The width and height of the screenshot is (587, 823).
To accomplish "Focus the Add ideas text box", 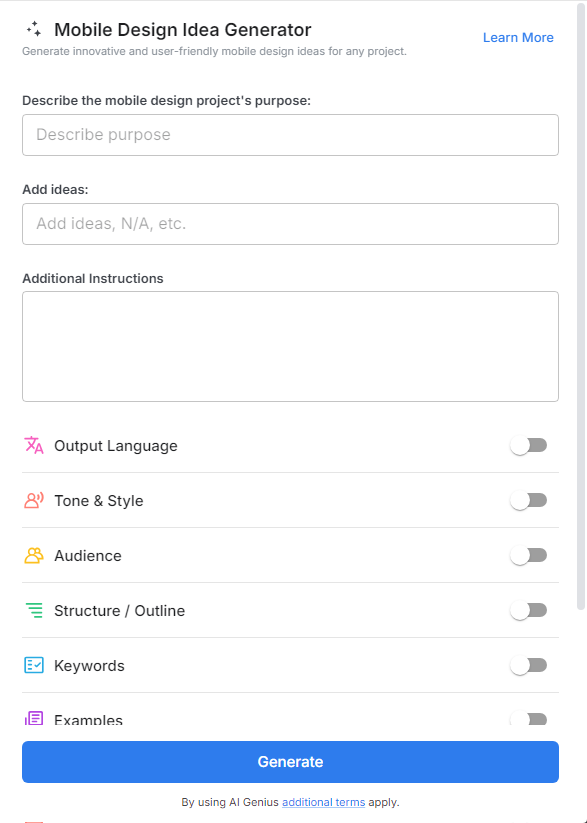I will [x=290, y=223].
